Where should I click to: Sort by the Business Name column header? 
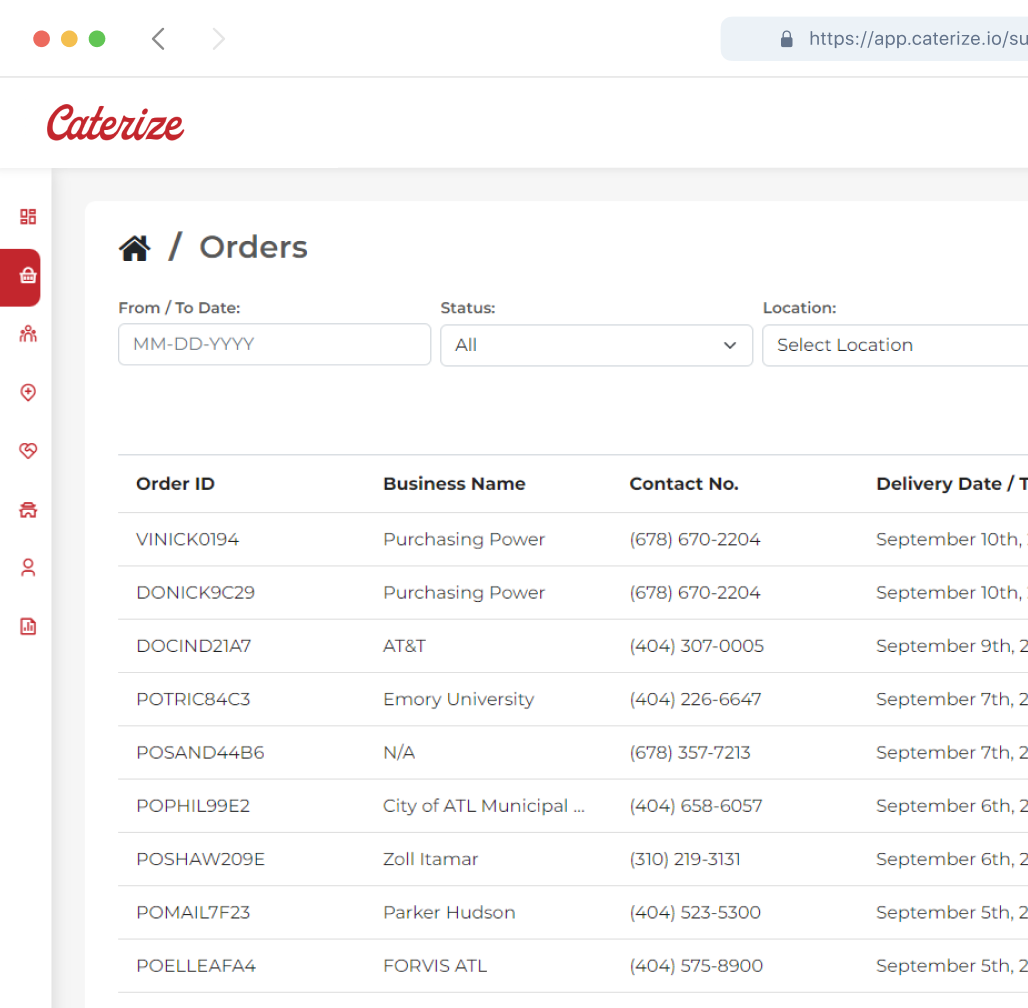454,484
